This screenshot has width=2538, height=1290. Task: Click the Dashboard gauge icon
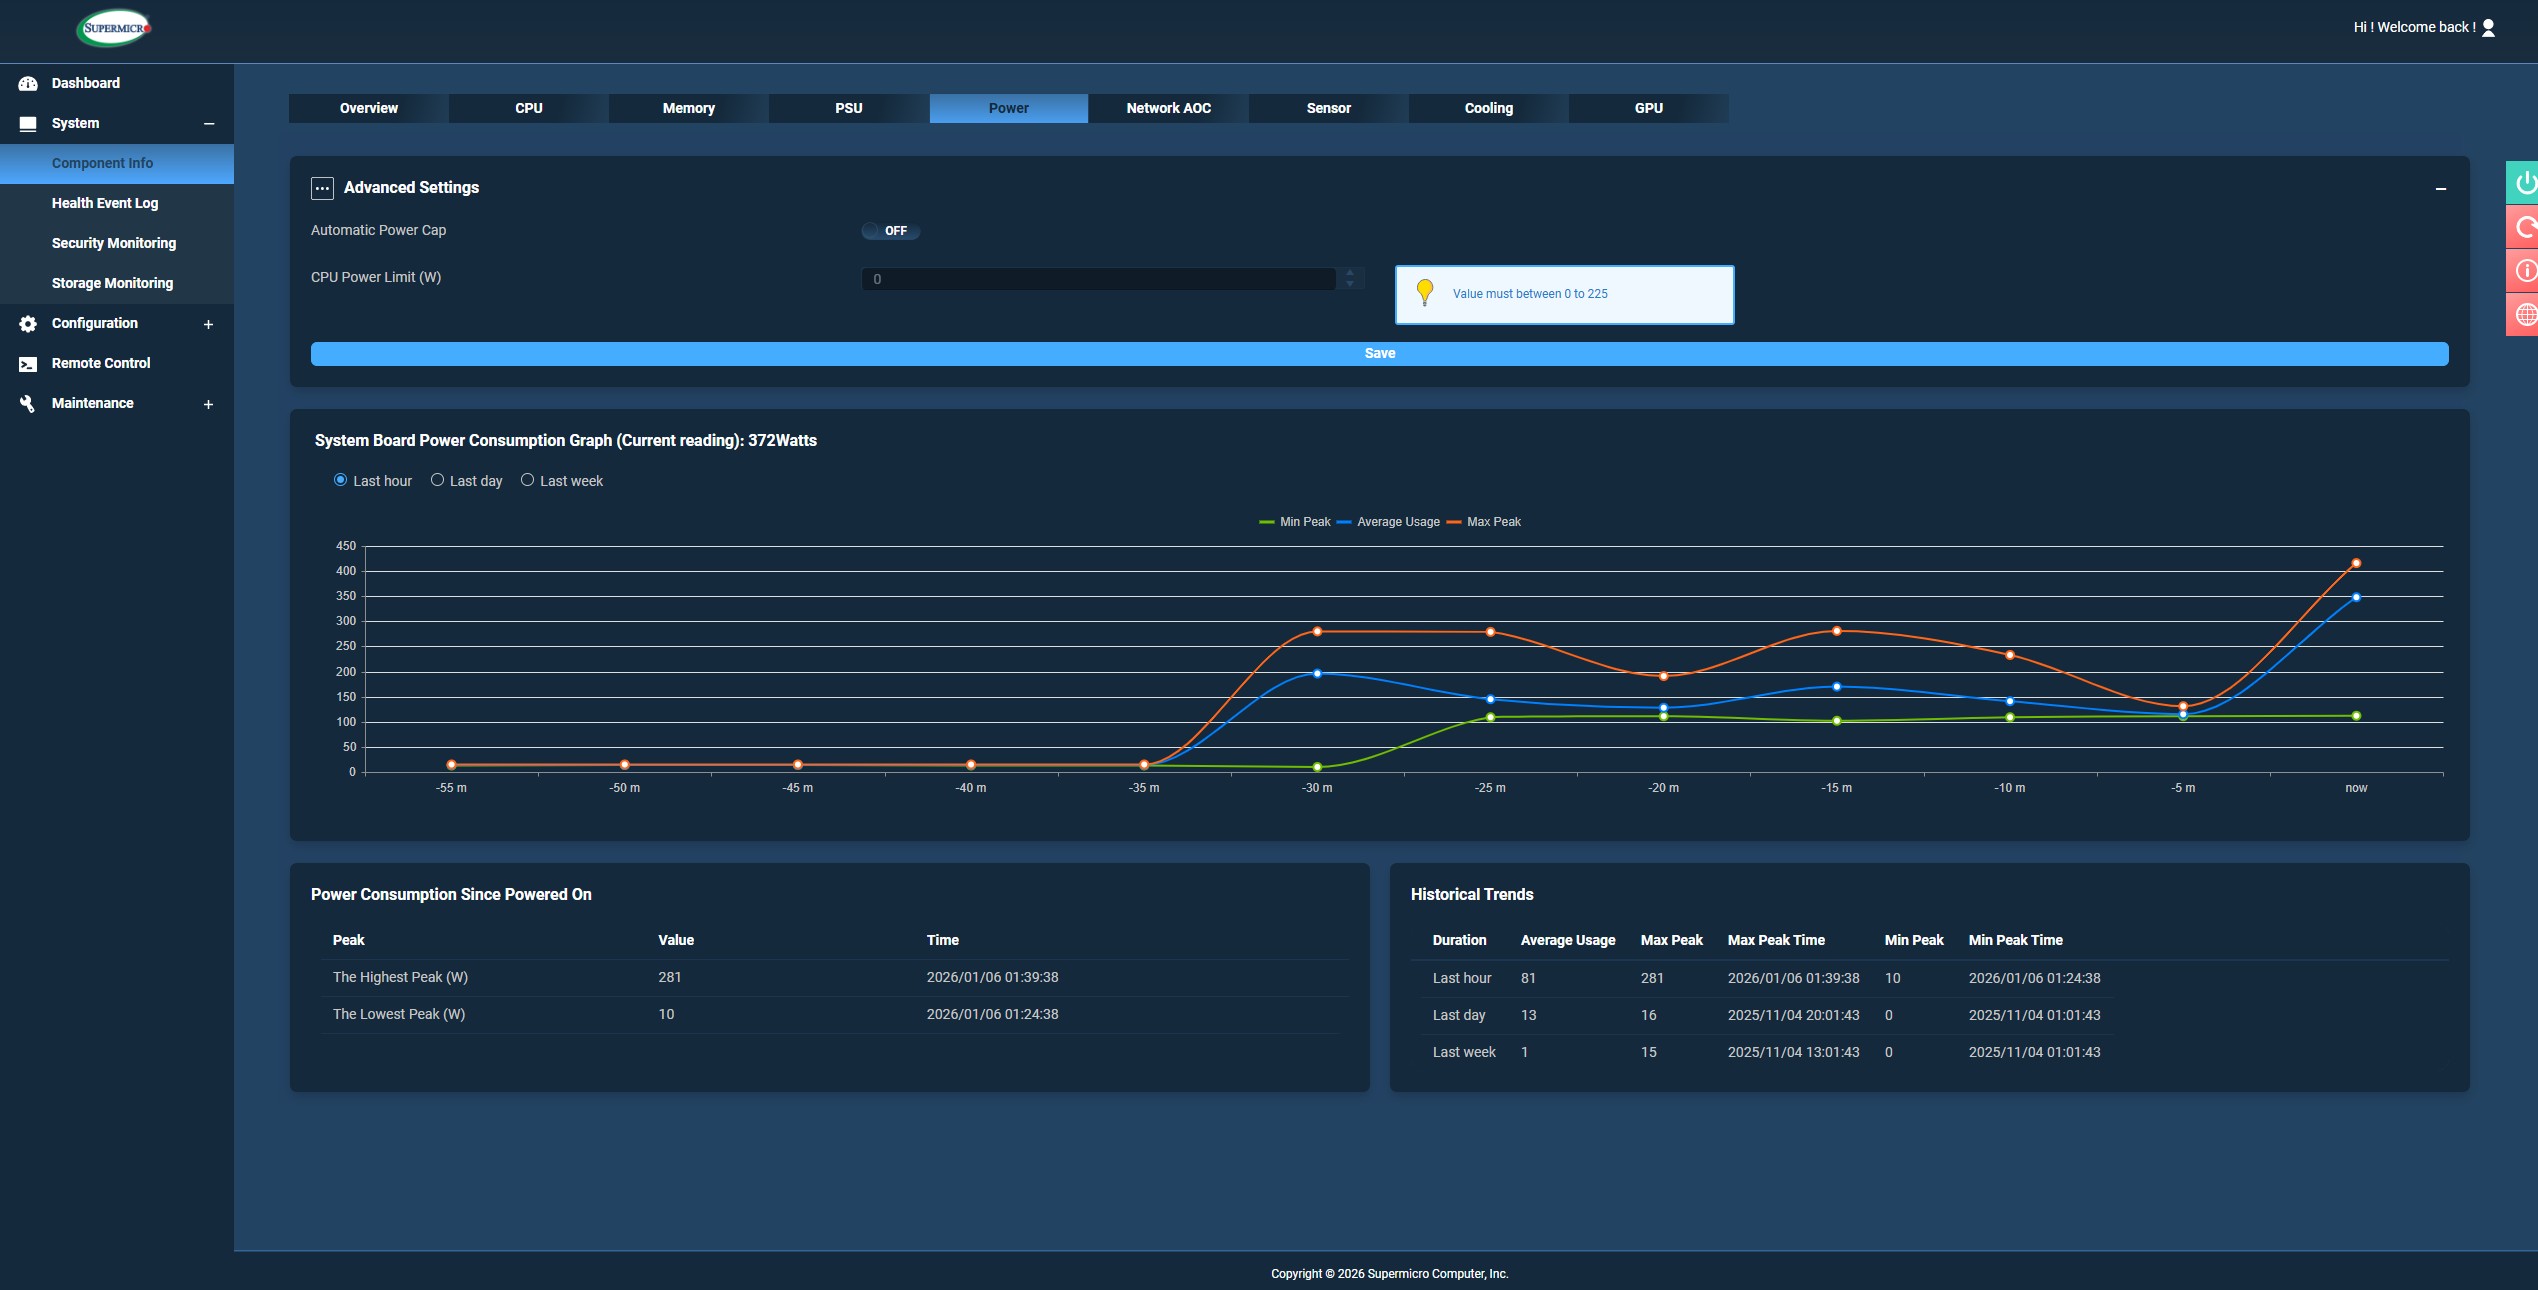(28, 83)
